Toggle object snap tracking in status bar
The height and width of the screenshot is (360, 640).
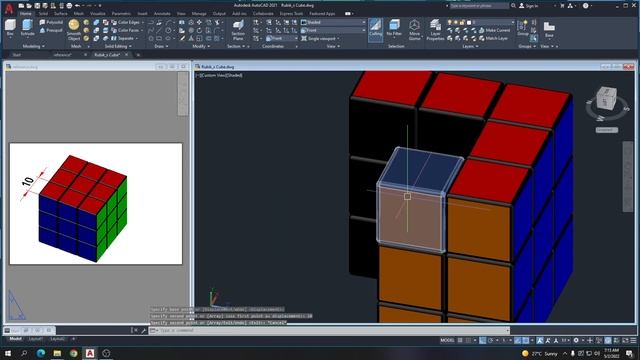[x=518, y=340]
